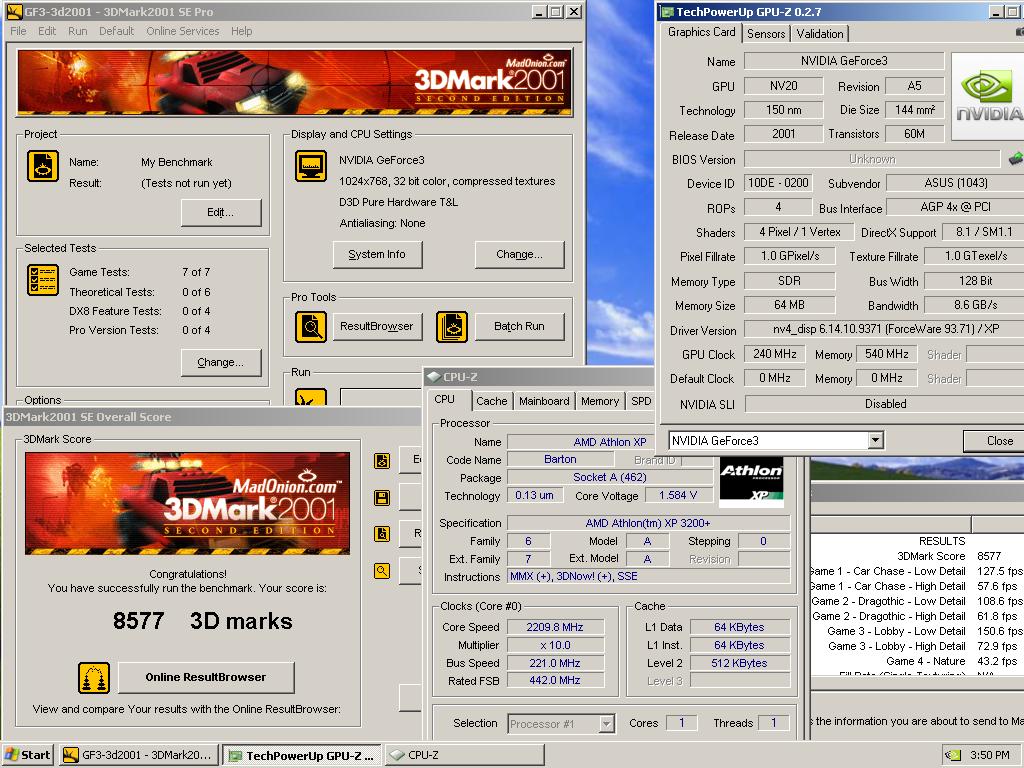Viewport: 1024px width, 768px height.
Task: Click the NVIDIA logo in GPU-Z
Action: 987,97
